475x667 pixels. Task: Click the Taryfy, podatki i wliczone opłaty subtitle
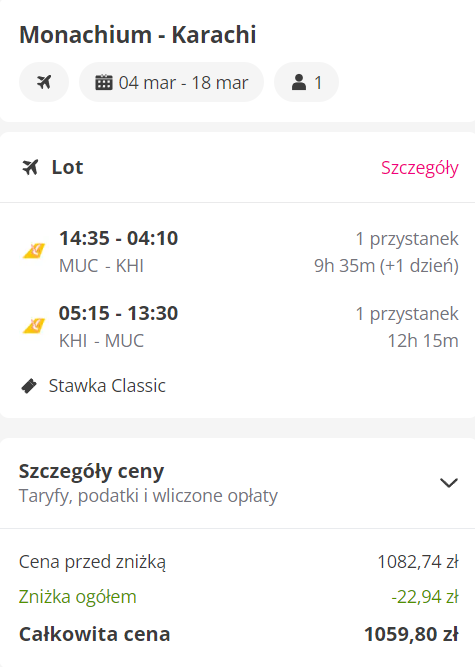point(148,496)
